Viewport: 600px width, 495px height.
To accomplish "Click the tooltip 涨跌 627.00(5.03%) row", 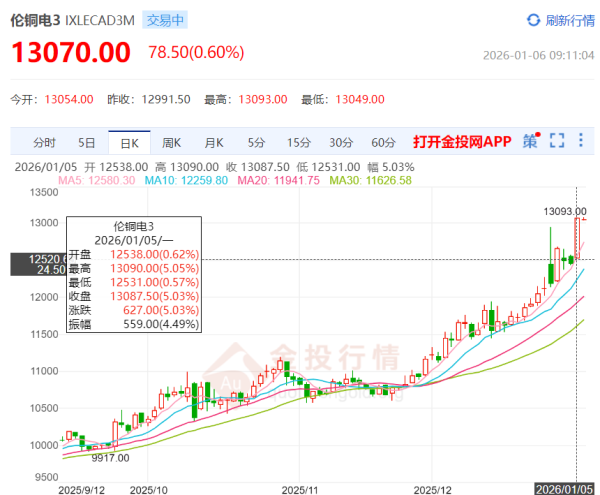I will (134, 310).
